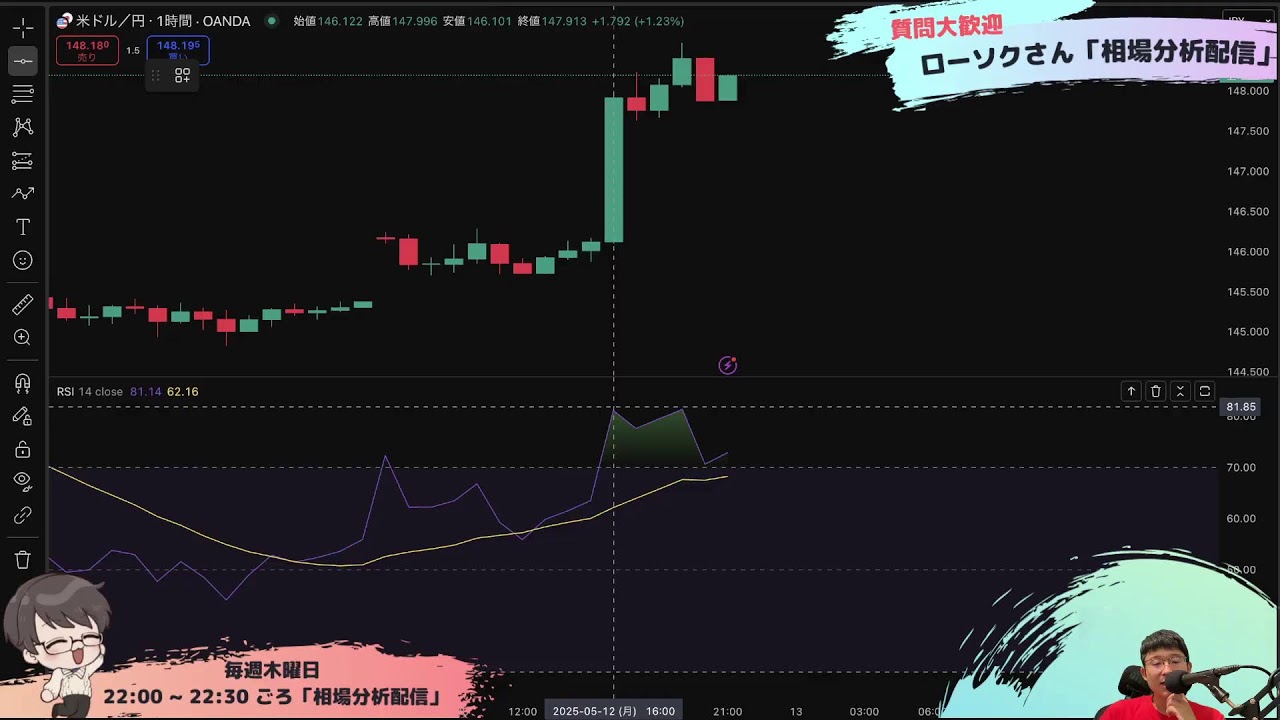Open the chart patterns tool group
The image size is (1280, 720).
pos(22,127)
